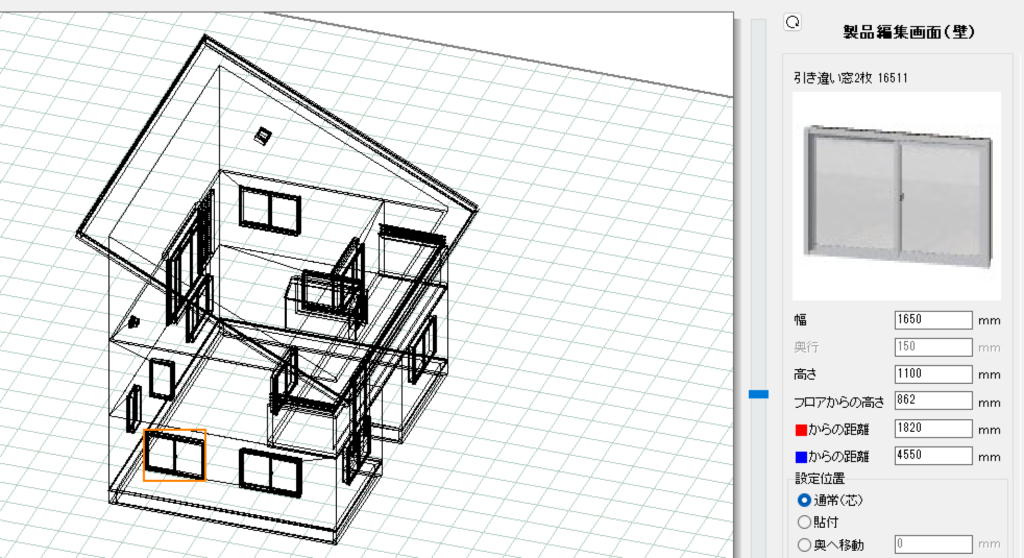1024x558 pixels.
Task: Click the red distance field showing 1820
Action: 933,429
